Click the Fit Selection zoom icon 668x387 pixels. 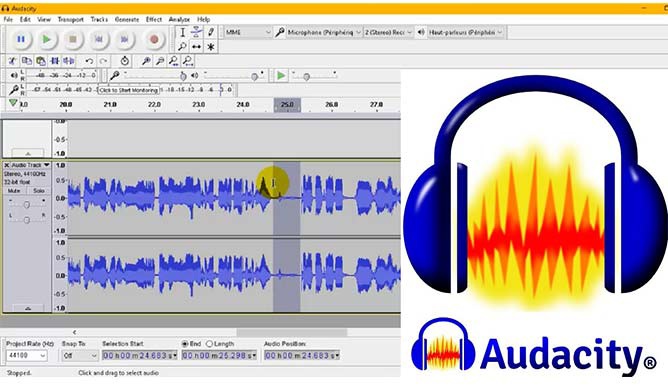coord(173,61)
